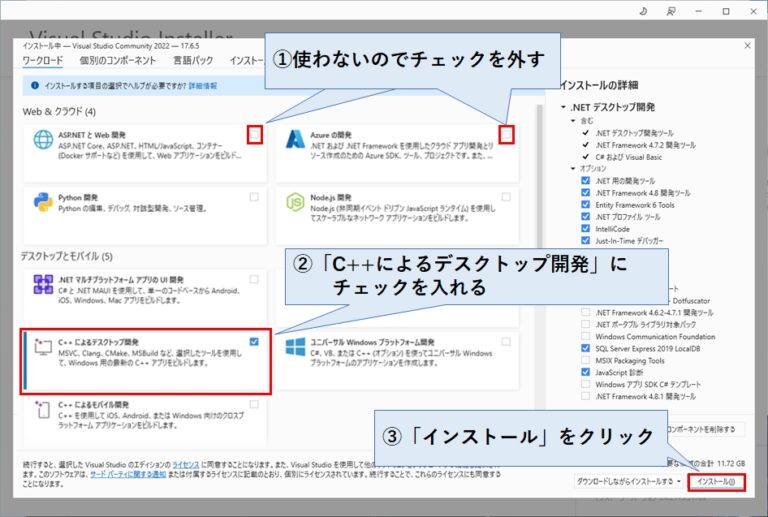The image size is (768, 517).
Task: Click the ユニバーサル Windows プラットフォーム logo icon
Action: (x=293, y=346)
